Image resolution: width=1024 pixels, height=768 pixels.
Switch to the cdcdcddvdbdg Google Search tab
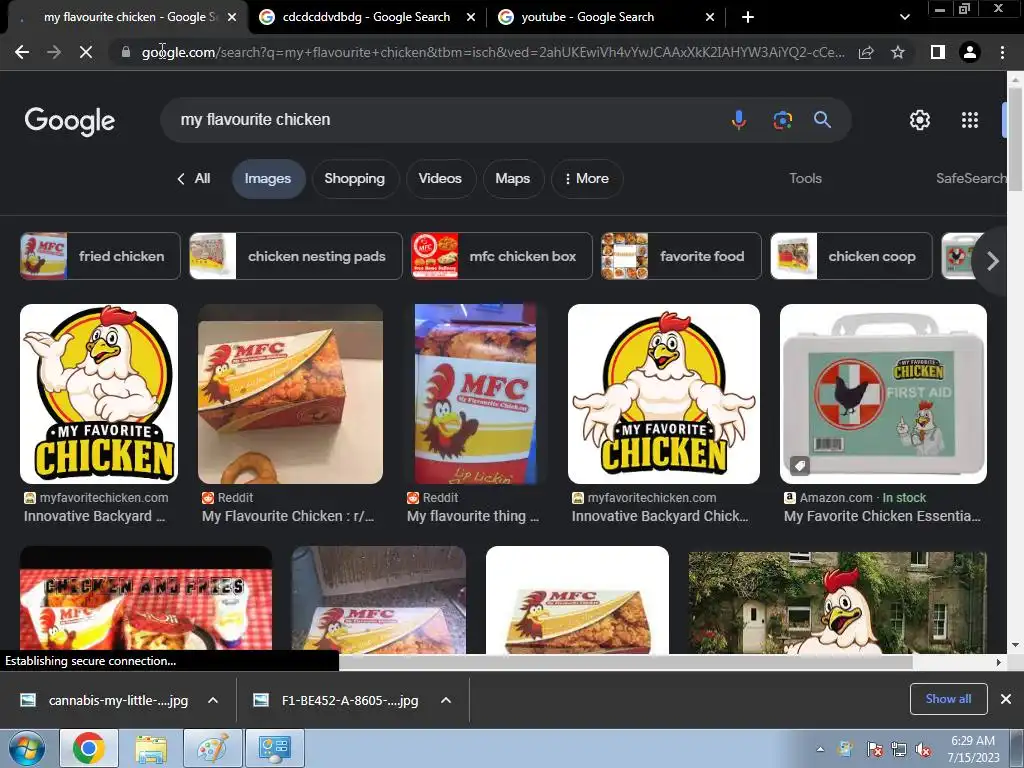(366, 17)
